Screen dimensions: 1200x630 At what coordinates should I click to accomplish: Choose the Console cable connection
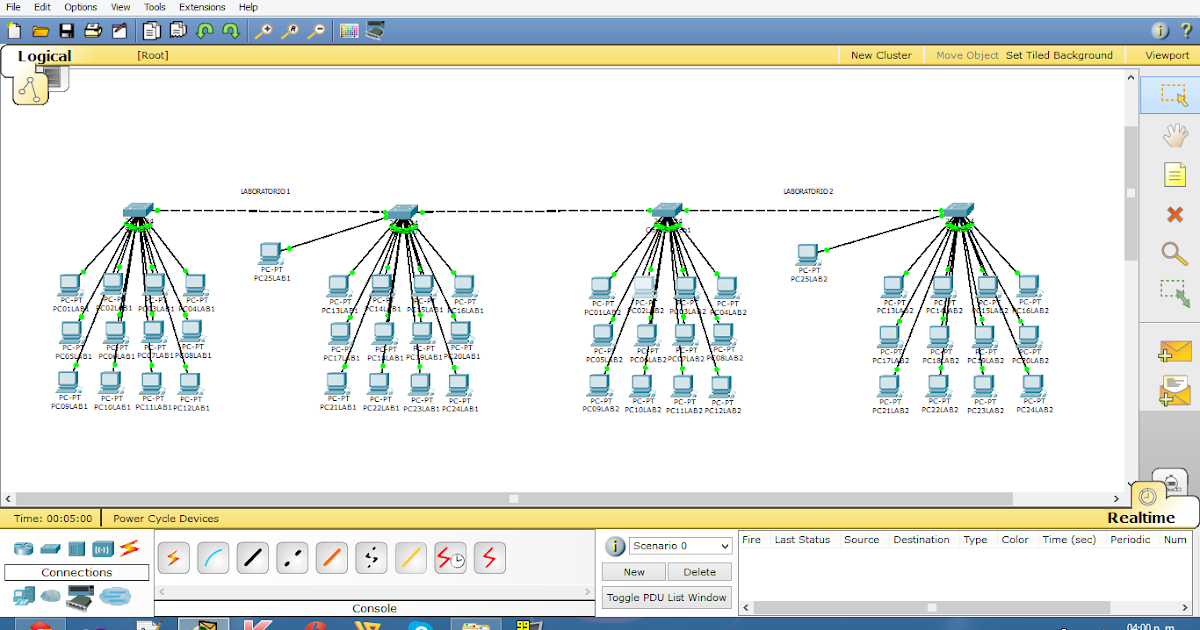pyautogui.click(x=213, y=558)
